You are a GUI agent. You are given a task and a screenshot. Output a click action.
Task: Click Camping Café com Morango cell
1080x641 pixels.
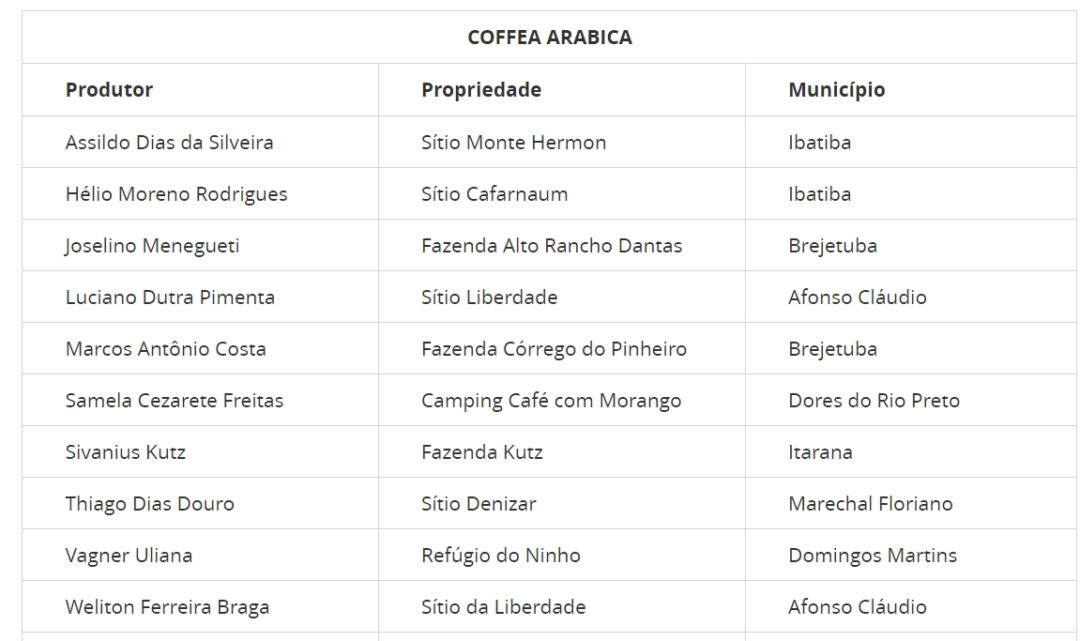pyautogui.click(x=551, y=401)
